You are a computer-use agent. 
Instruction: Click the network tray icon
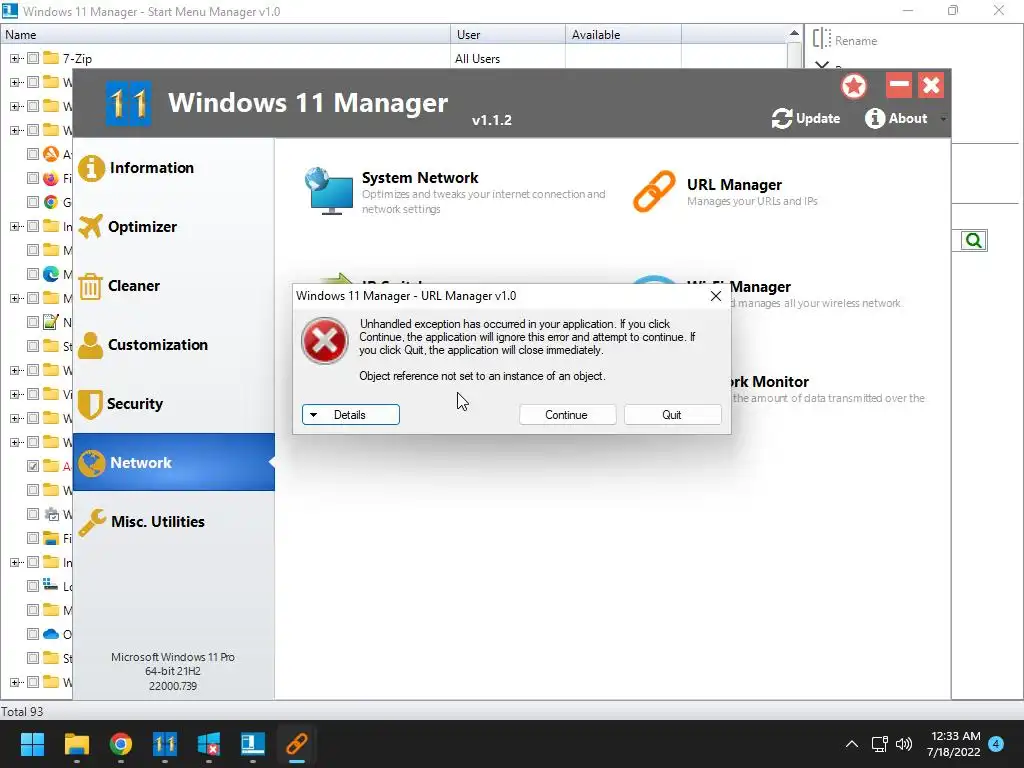click(x=879, y=744)
